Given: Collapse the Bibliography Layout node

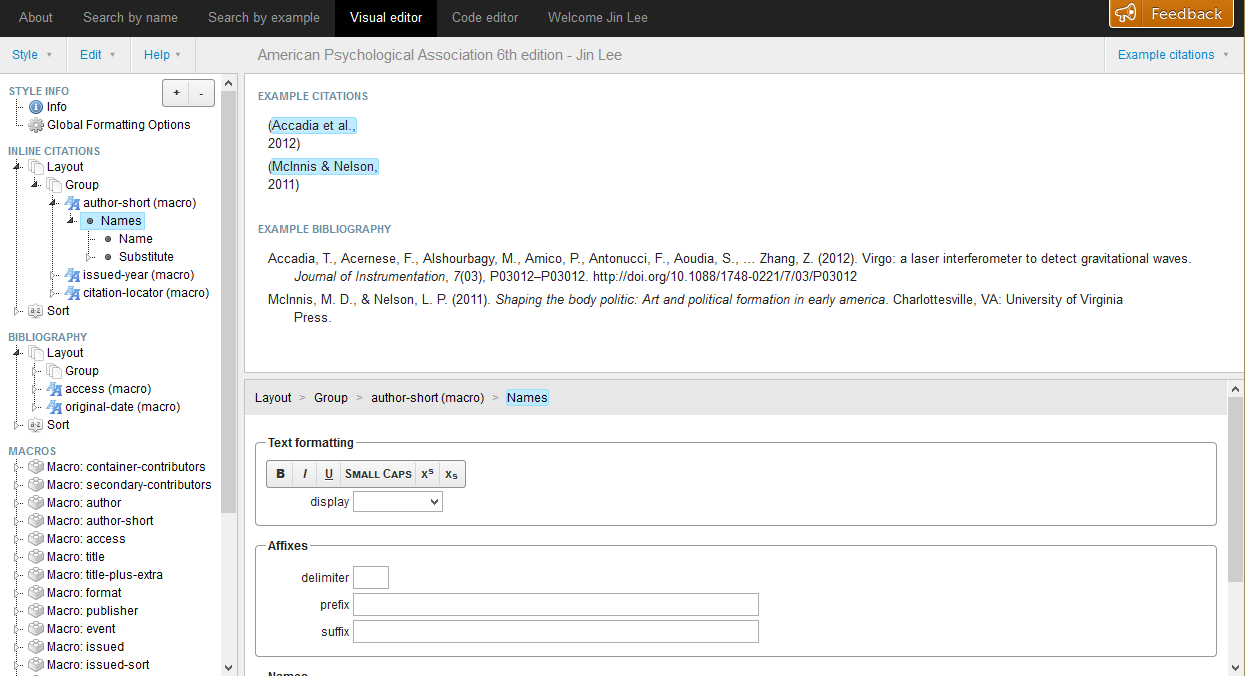Looking at the screenshot, I should 17,353.
